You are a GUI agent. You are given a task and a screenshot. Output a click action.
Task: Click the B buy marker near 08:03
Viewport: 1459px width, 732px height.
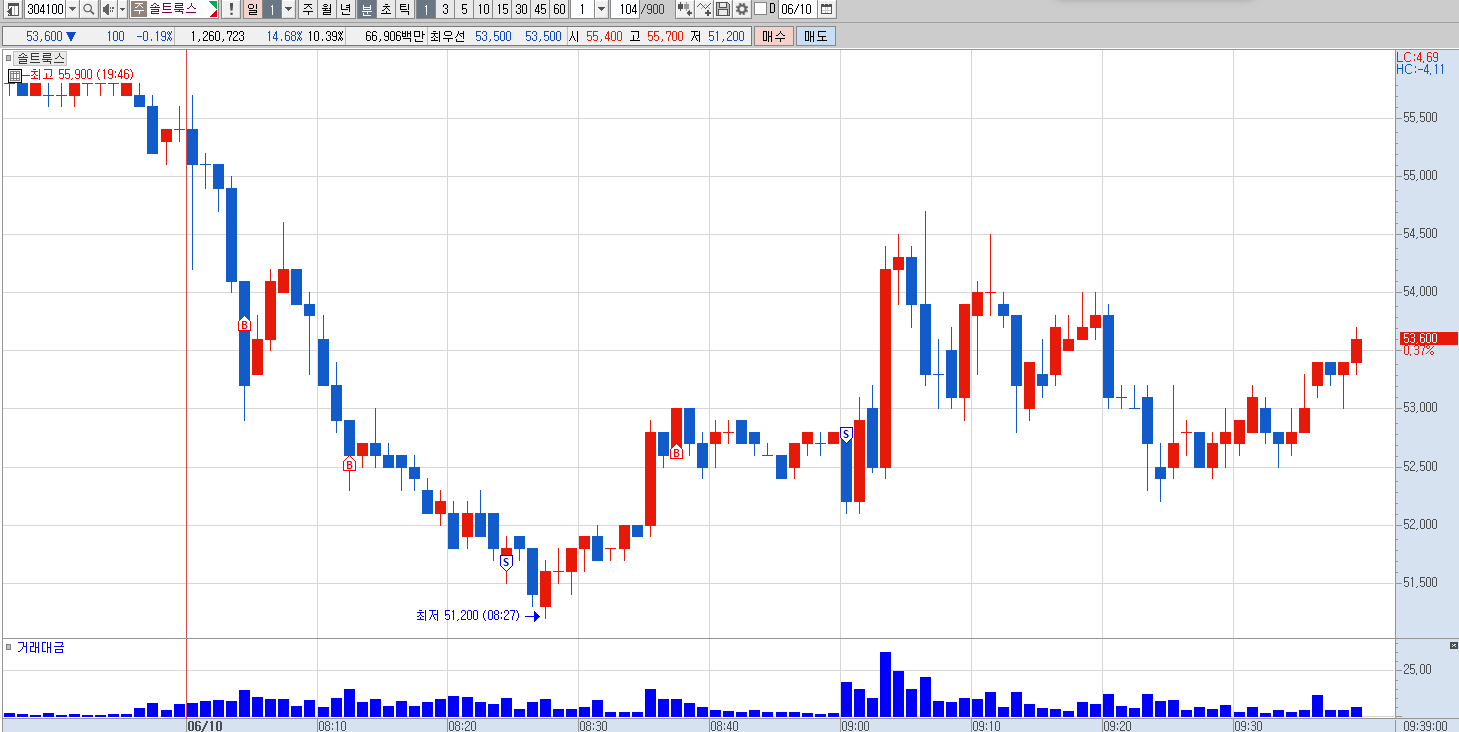pyautogui.click(x=244, y=324)
